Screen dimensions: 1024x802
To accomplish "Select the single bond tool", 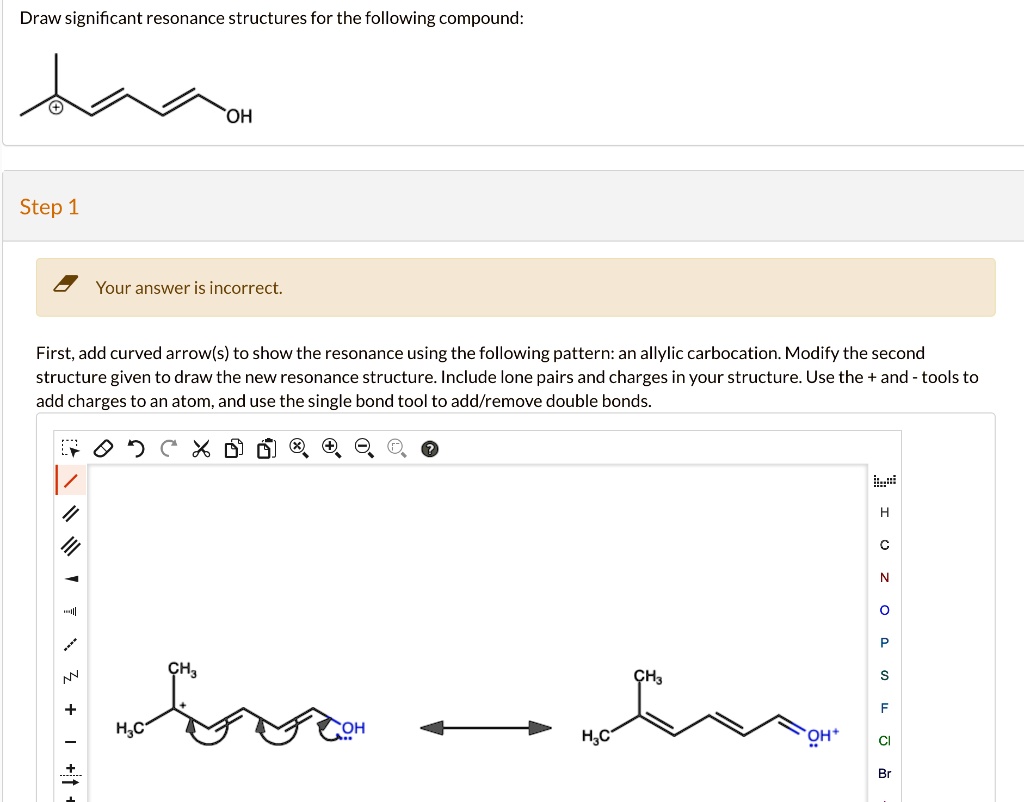I will pyautogui.click(x=70, y=481).
